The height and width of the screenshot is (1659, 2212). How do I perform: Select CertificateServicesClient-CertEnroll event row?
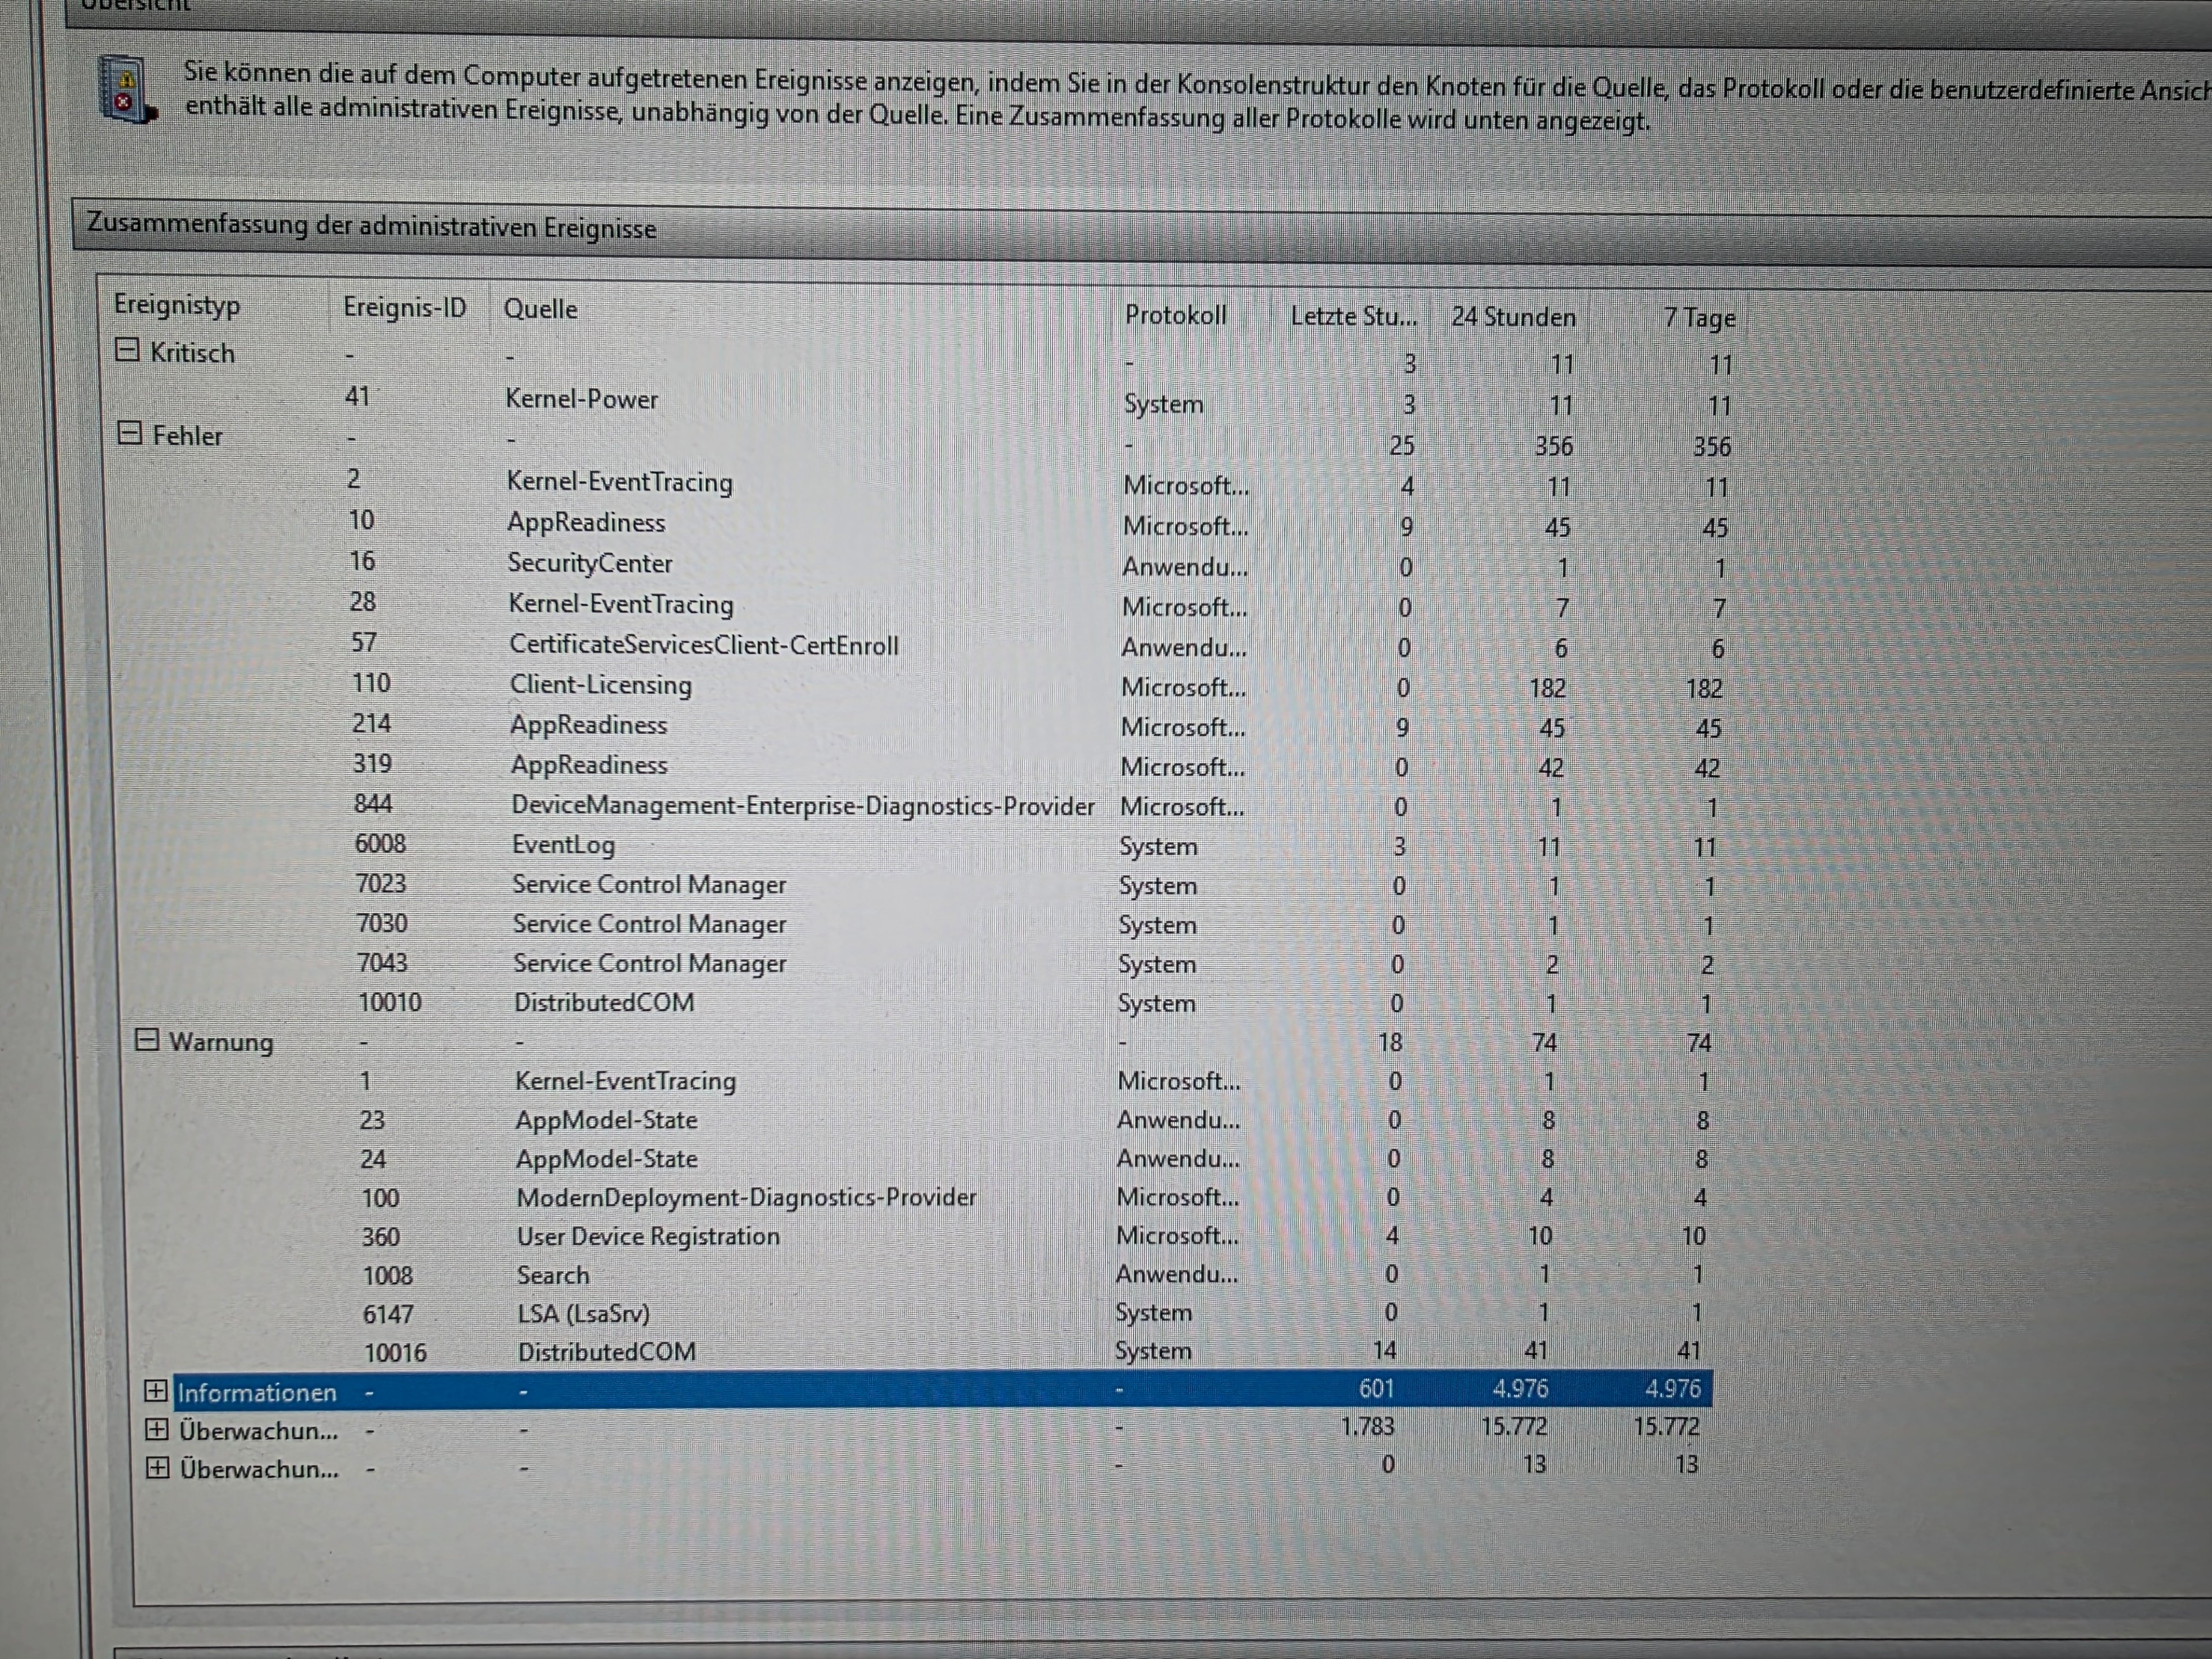tap(703, 645)
